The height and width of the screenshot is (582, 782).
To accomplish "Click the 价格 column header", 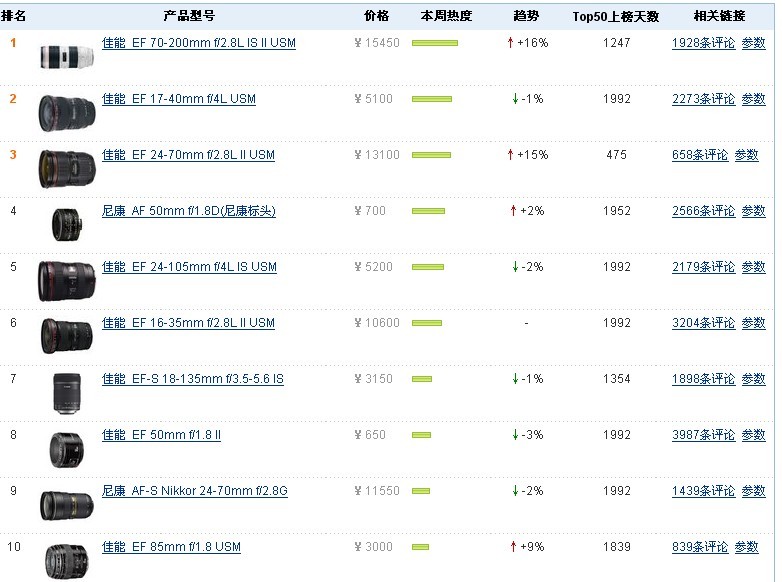I will pos(377,16).
